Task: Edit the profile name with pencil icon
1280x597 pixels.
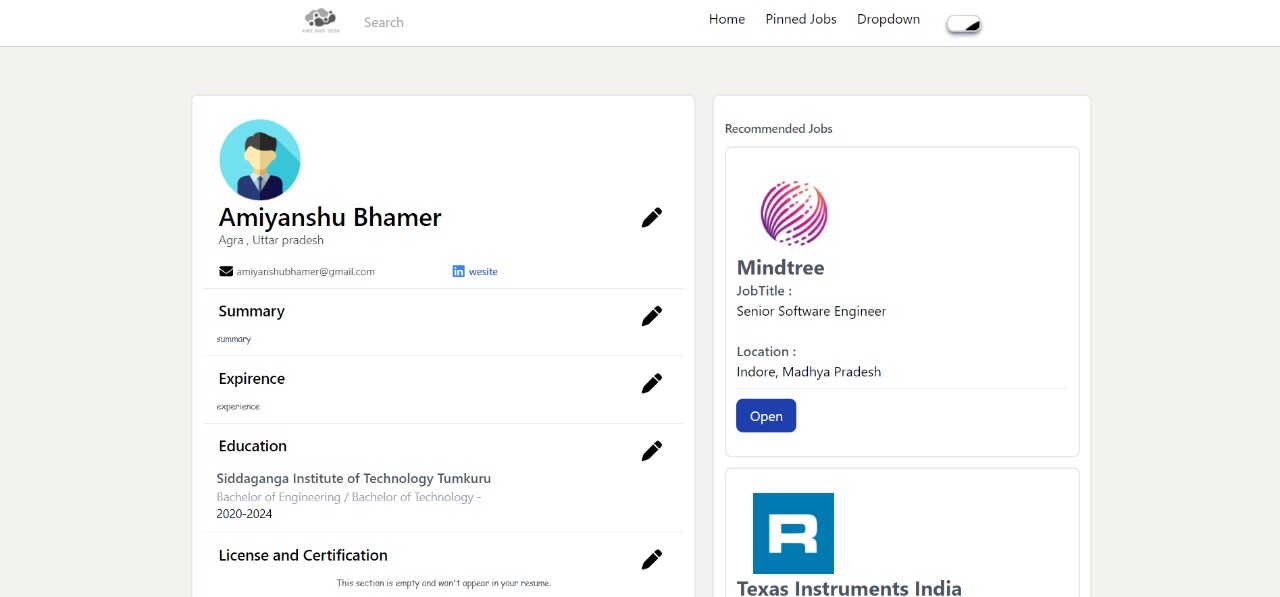Action: 652,217
